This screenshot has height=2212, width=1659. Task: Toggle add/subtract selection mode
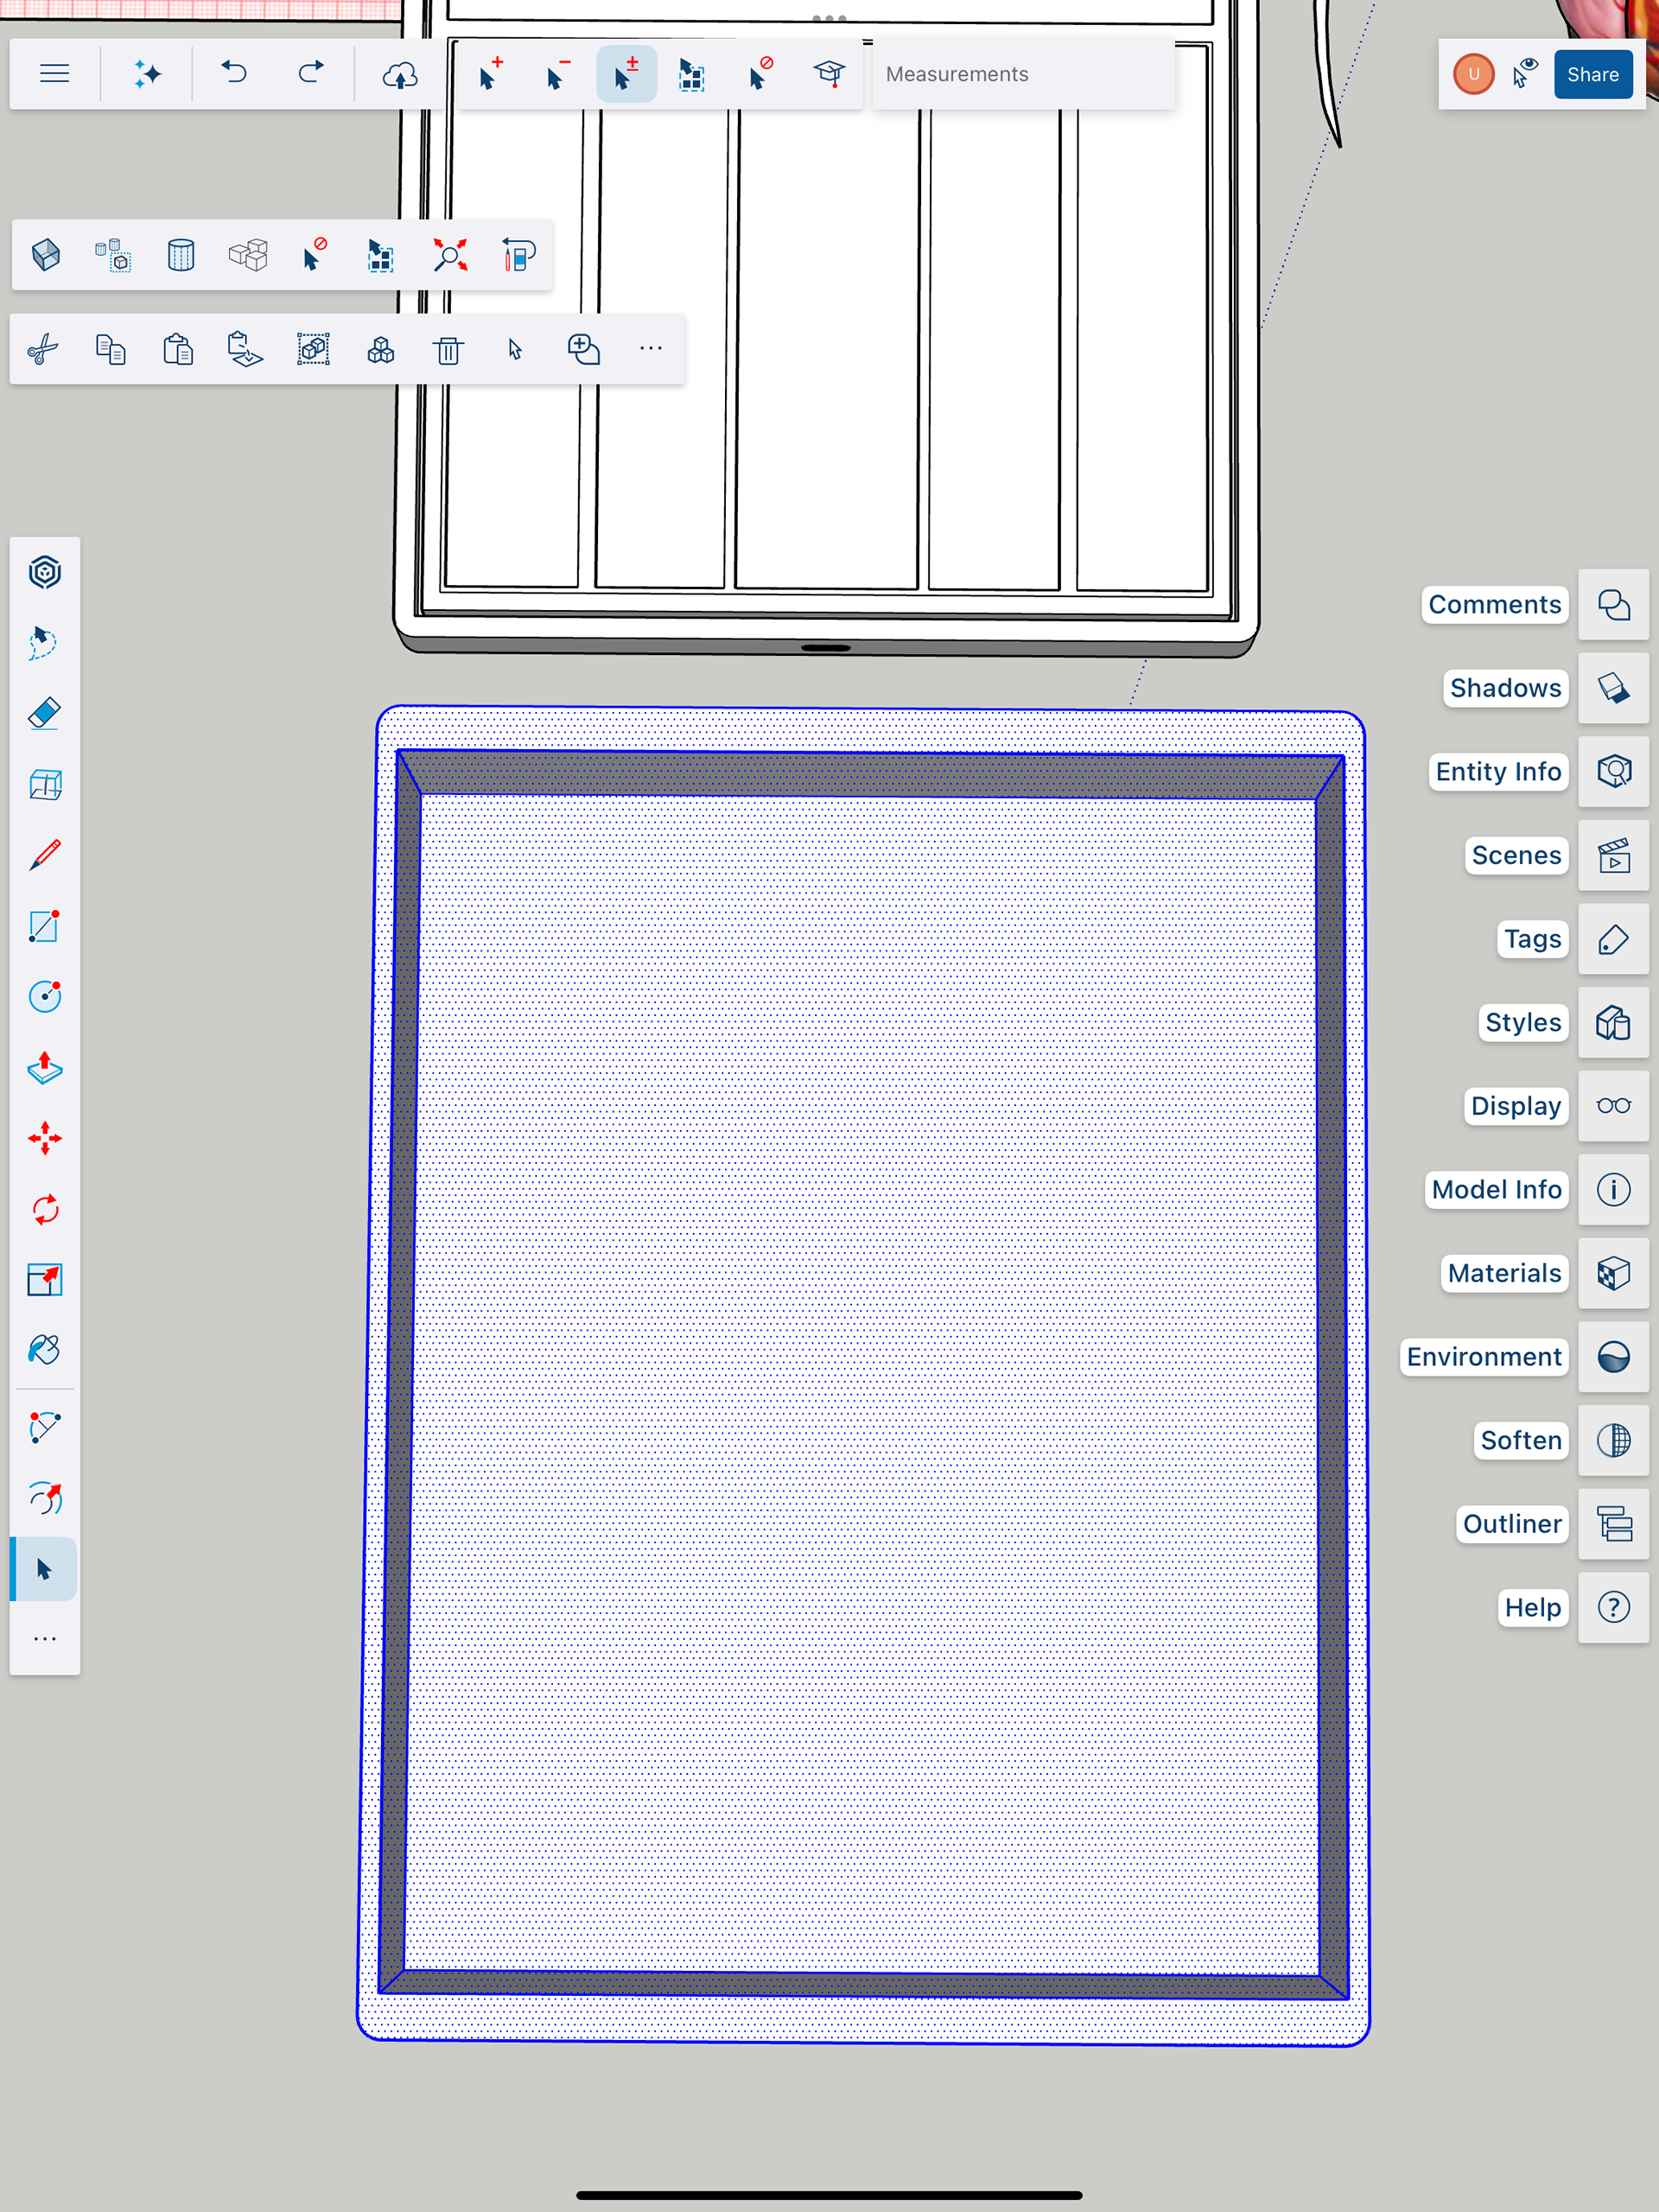(626, 74)
